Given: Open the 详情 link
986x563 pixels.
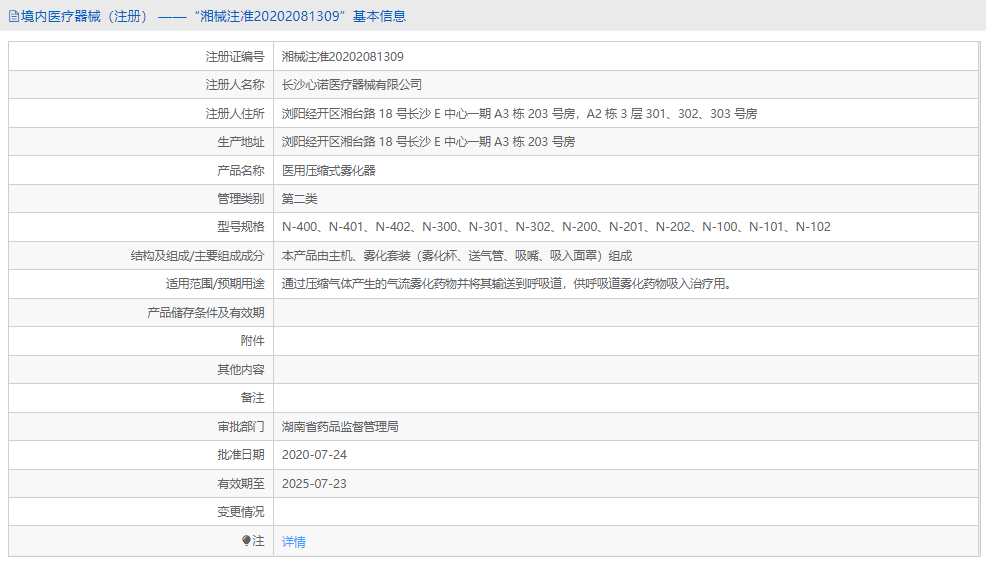Looking at the screenshot, I should (294, 542).
